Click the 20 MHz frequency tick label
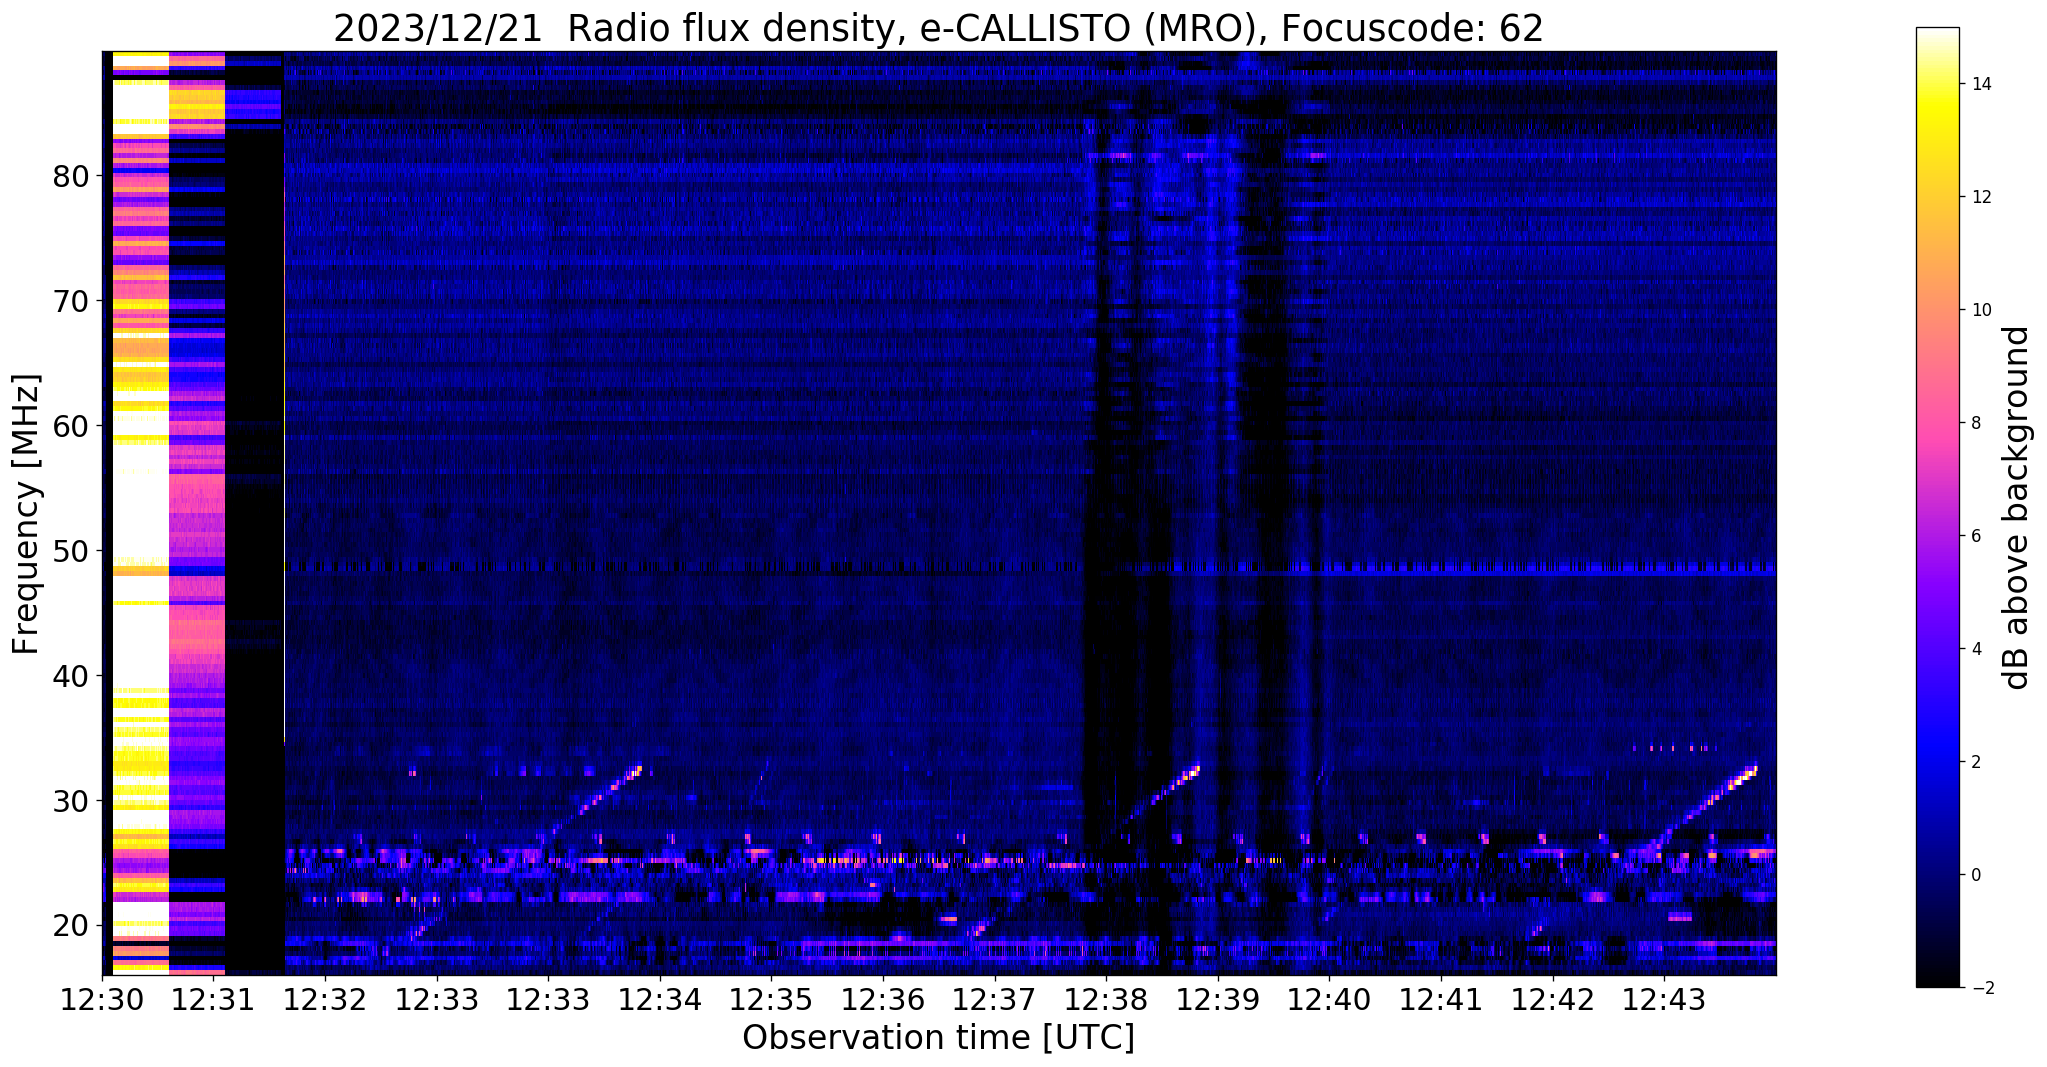Image resolution: width=2047 pixels, height=1067 pixels. 71,926
